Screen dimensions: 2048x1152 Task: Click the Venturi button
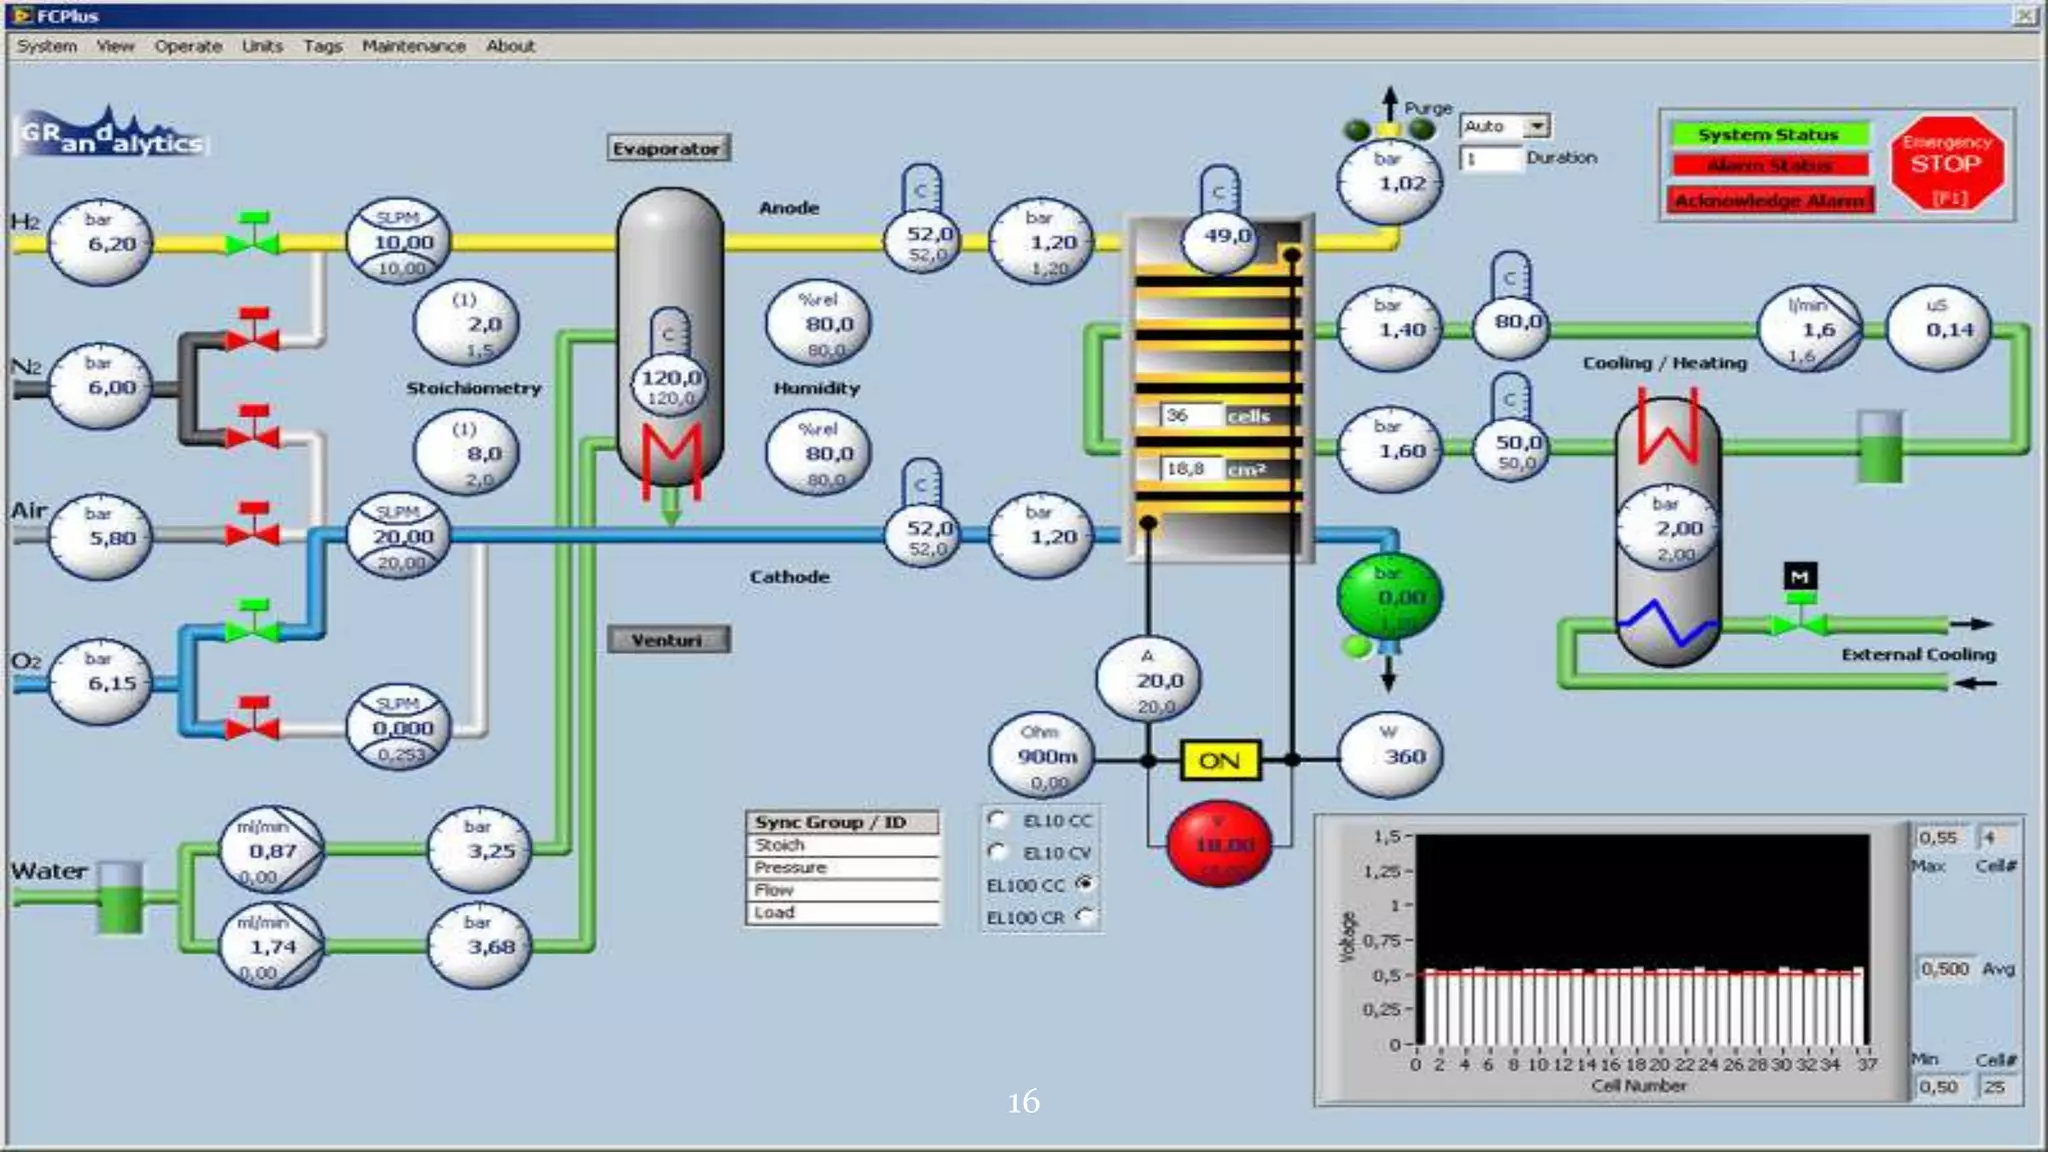tap(668, 640)
